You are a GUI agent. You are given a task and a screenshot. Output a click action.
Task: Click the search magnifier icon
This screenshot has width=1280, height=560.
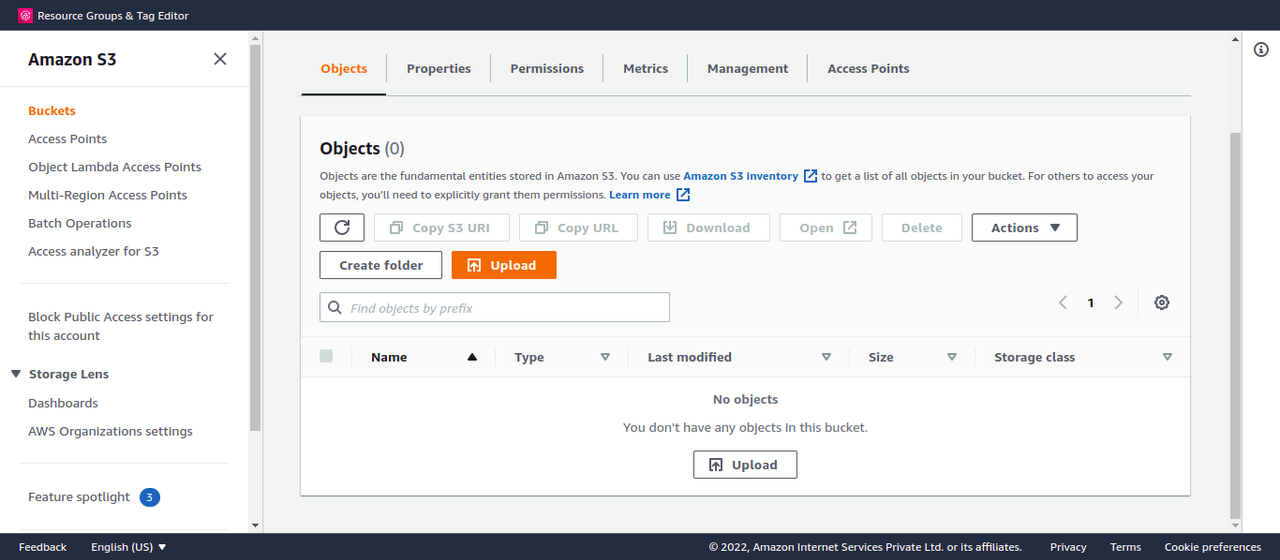[x=335, y=308]
